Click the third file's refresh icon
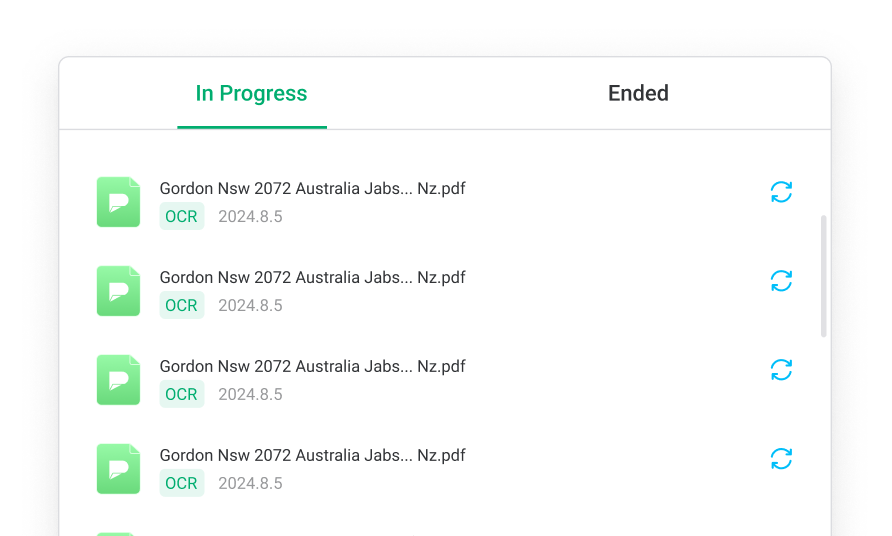This screenshot has height=536, width=892. point(781,370)
